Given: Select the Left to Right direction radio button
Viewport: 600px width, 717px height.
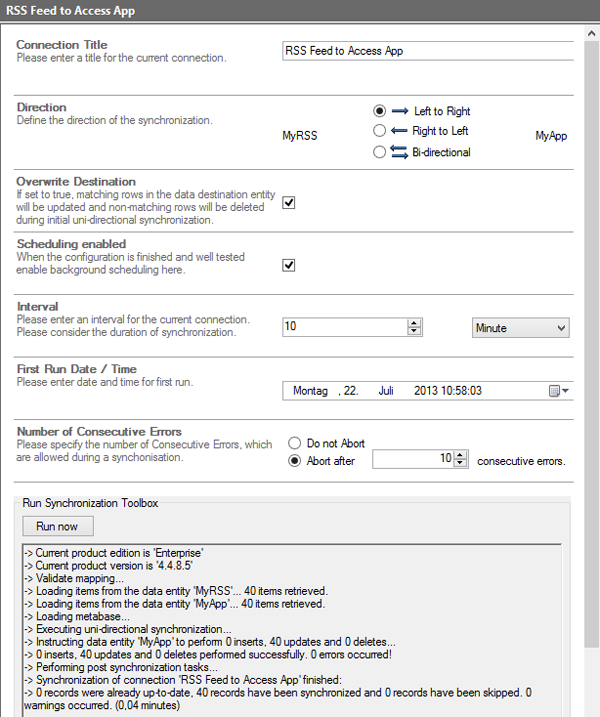Looking at the screenshot, I should click(x=379, y=111).
